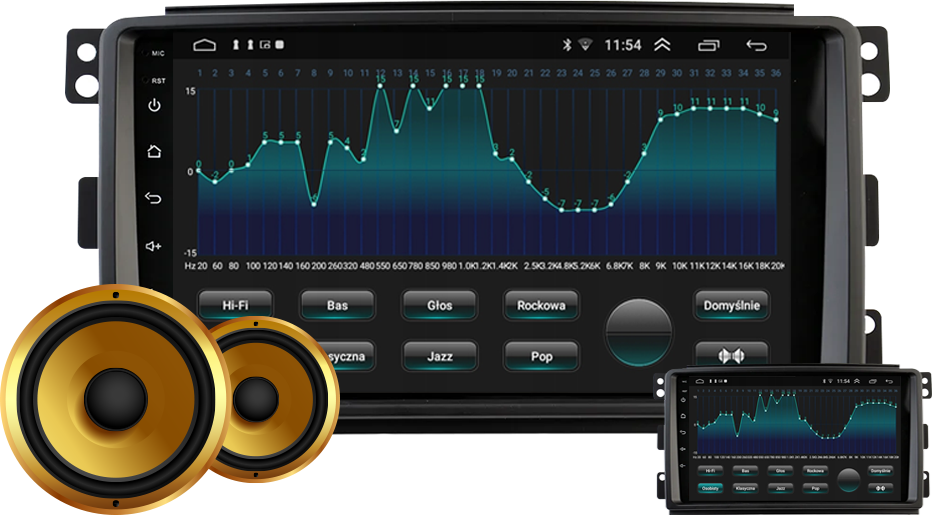
Task: Click band 29 EQ point valued 9
Action: pyautogui.click(x=660, y=120)
